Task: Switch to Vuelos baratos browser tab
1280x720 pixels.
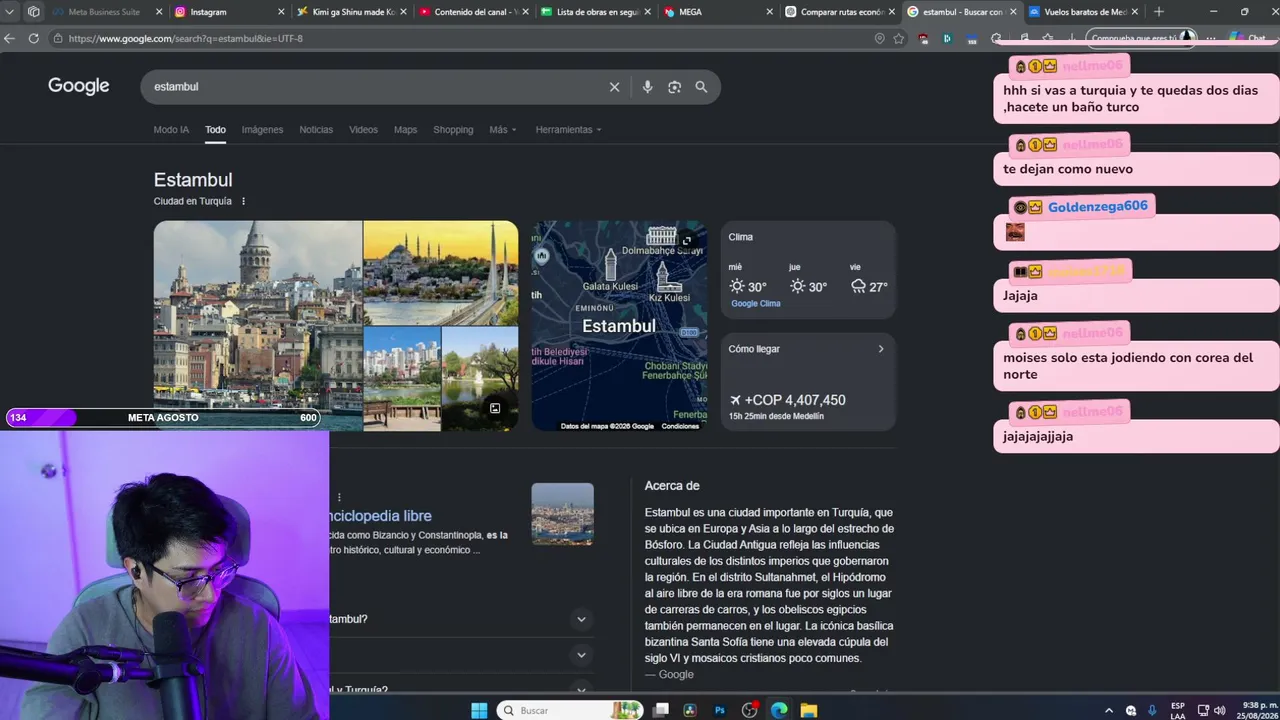Action: tap(1084, 12)
